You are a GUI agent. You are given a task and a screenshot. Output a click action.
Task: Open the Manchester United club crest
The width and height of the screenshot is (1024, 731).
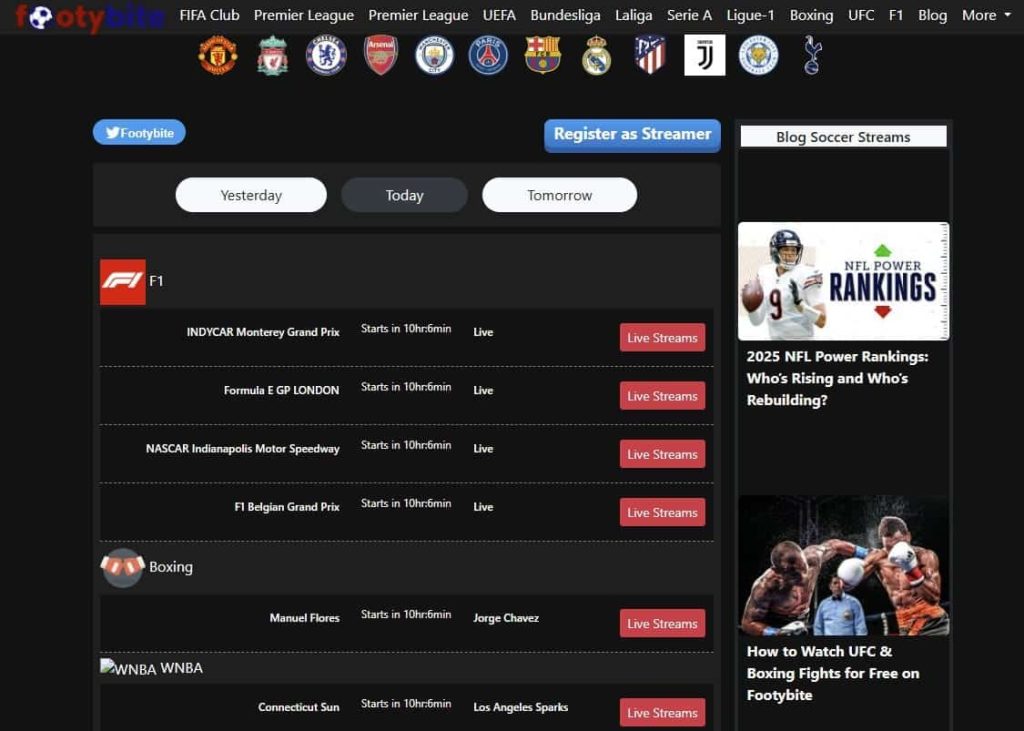[218, 55]
